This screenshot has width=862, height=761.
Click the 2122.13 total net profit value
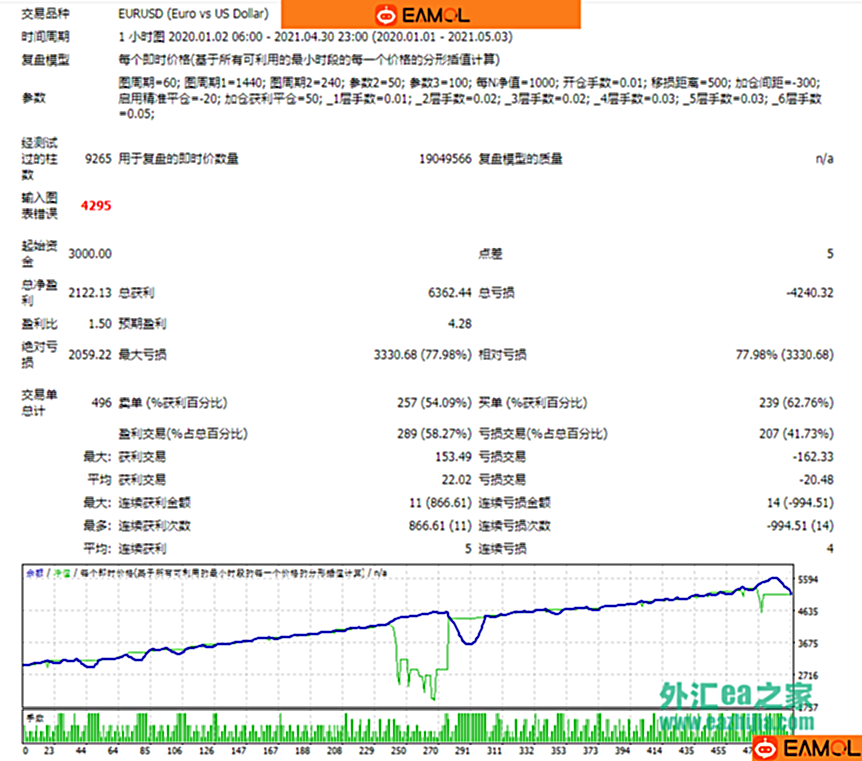point(89,293)
